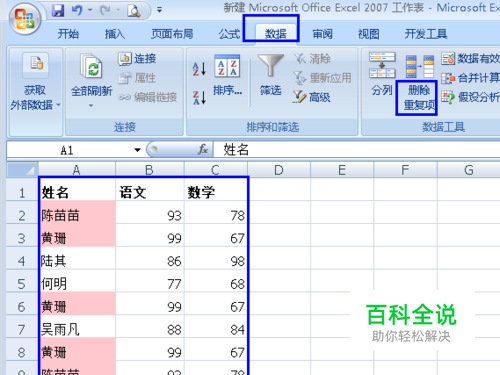The width and height of the screenshot is (500, 375).
Task: Click the 连接 connections button
Action: (x=137, y=59)
